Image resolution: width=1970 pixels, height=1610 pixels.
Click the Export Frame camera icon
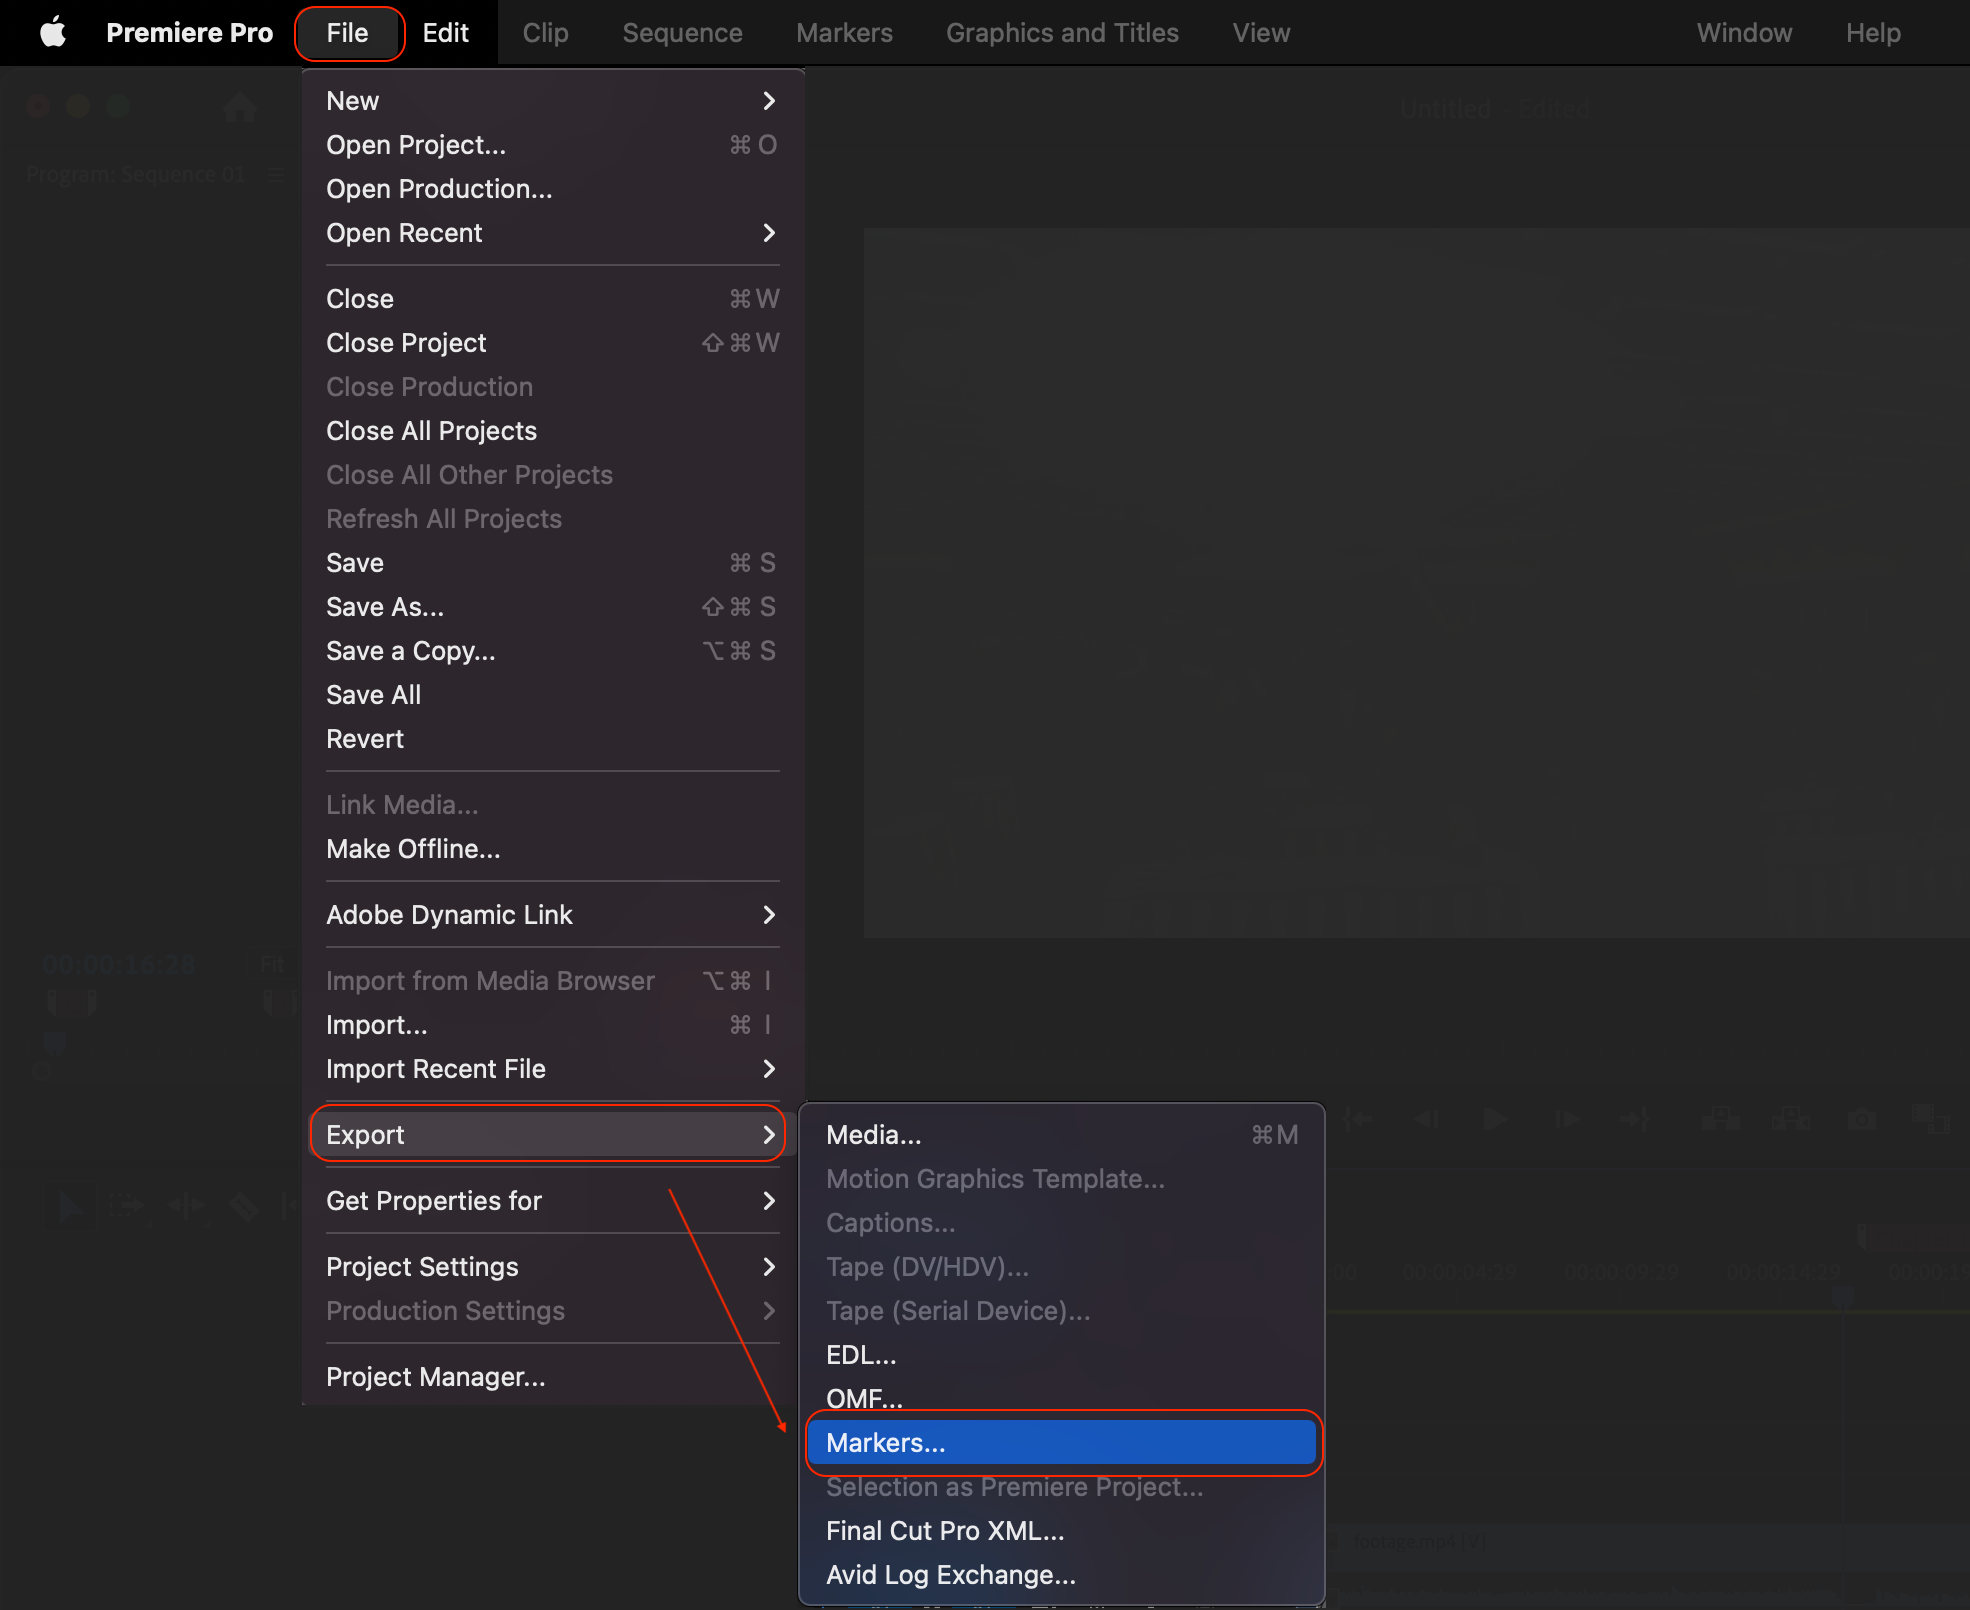(1861, 1120)
